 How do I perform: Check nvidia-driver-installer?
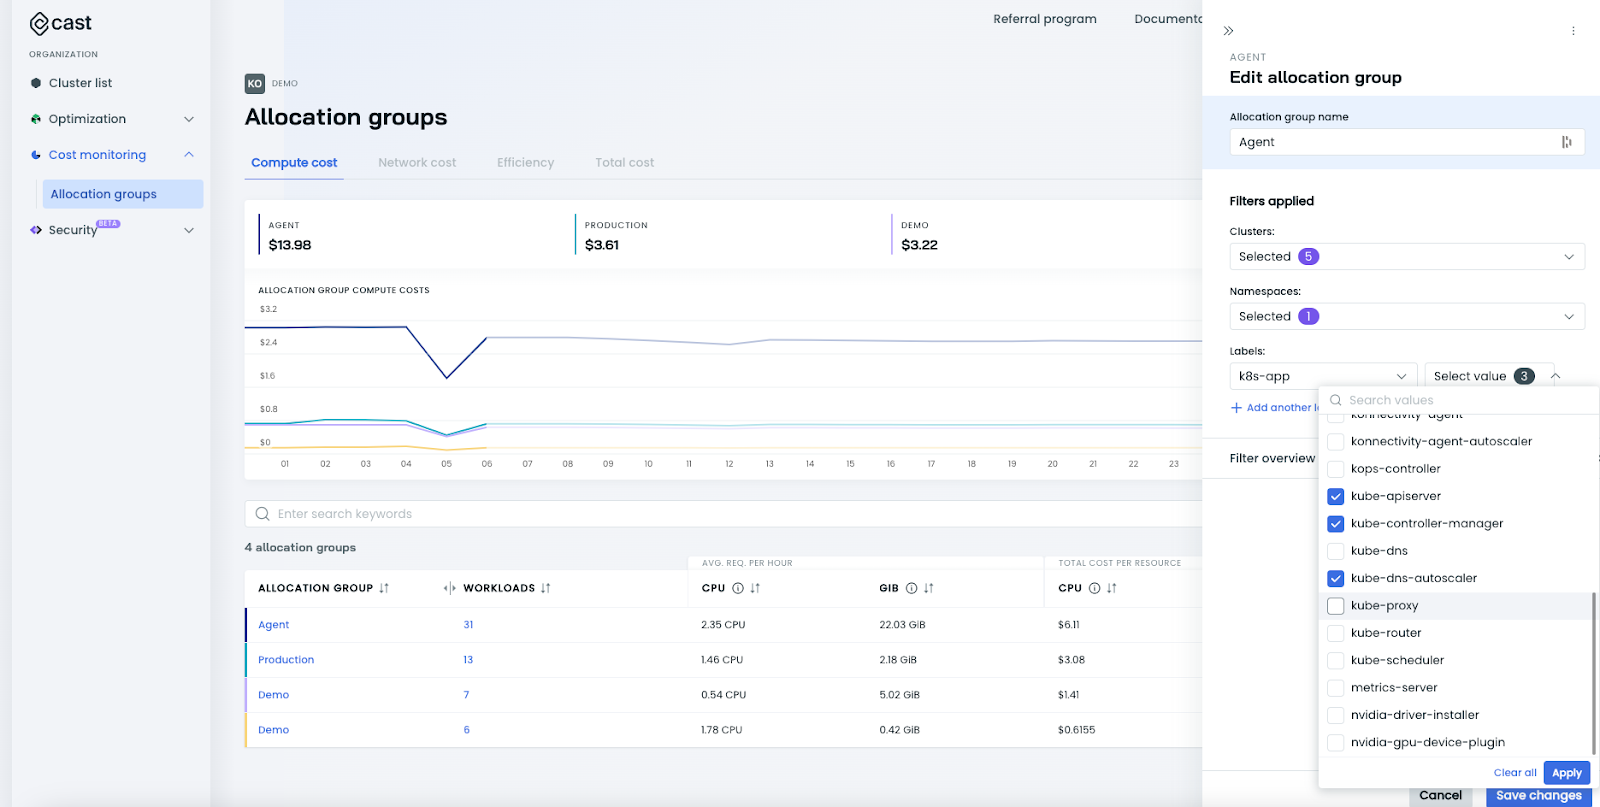[1336, 715]
